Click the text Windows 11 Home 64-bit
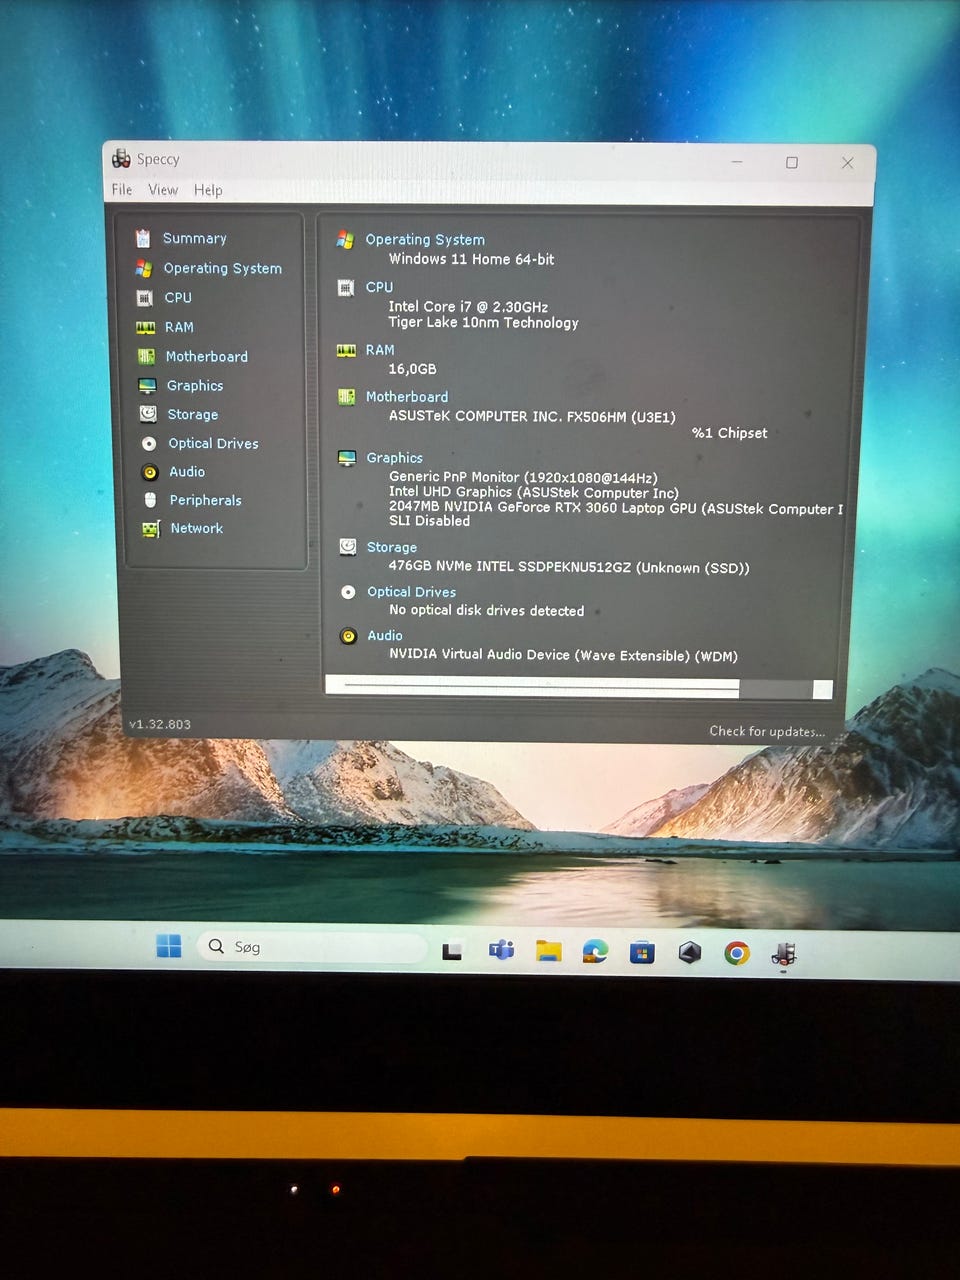This screenshot has width=960, height=1280. [471, 259]
